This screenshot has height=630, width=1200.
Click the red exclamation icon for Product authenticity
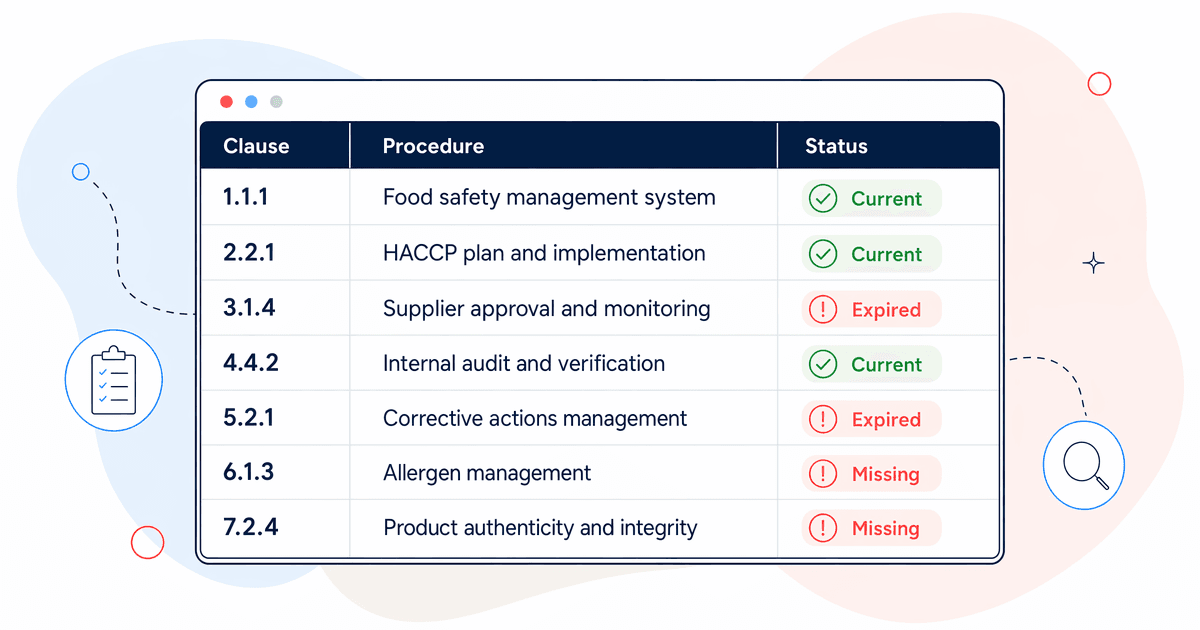822,528
